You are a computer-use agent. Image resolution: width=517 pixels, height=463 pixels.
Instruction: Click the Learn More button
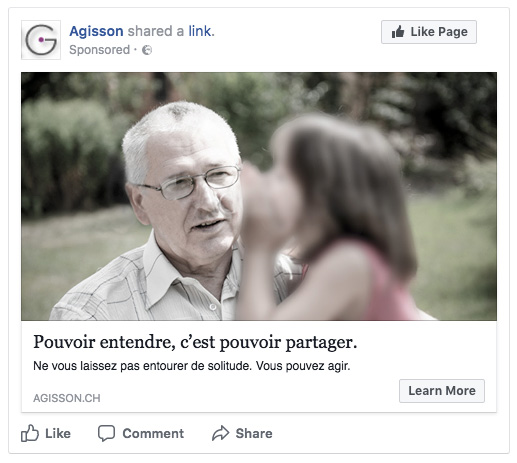442,391
